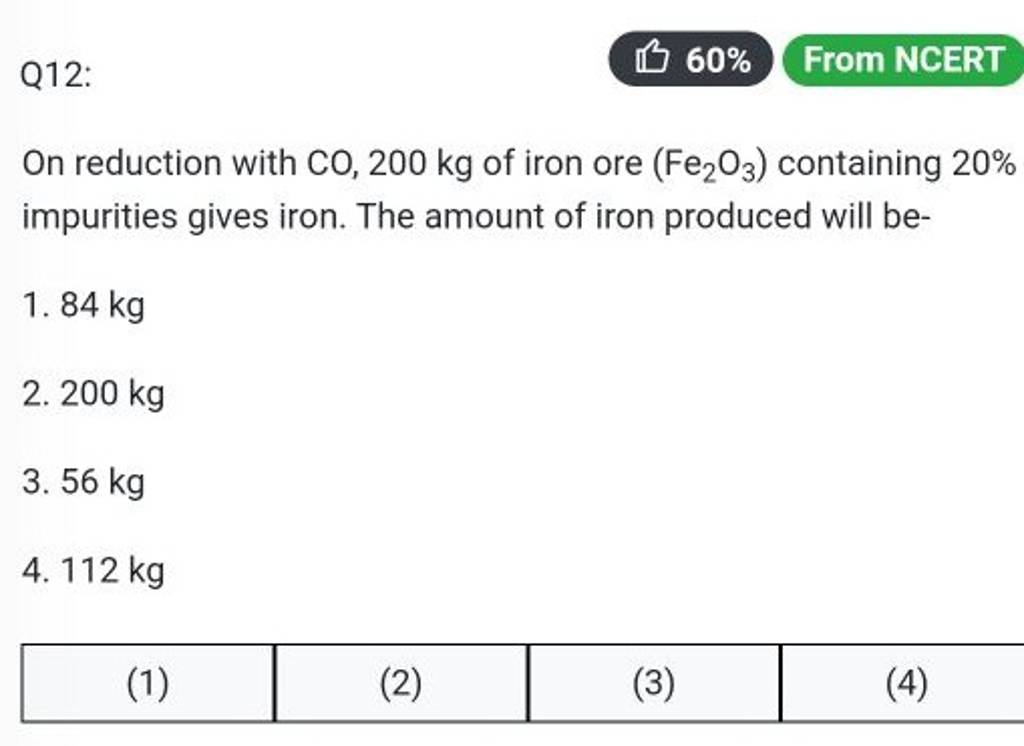Select answer cell (1)

pyautogui.click(x=148, y=684)
